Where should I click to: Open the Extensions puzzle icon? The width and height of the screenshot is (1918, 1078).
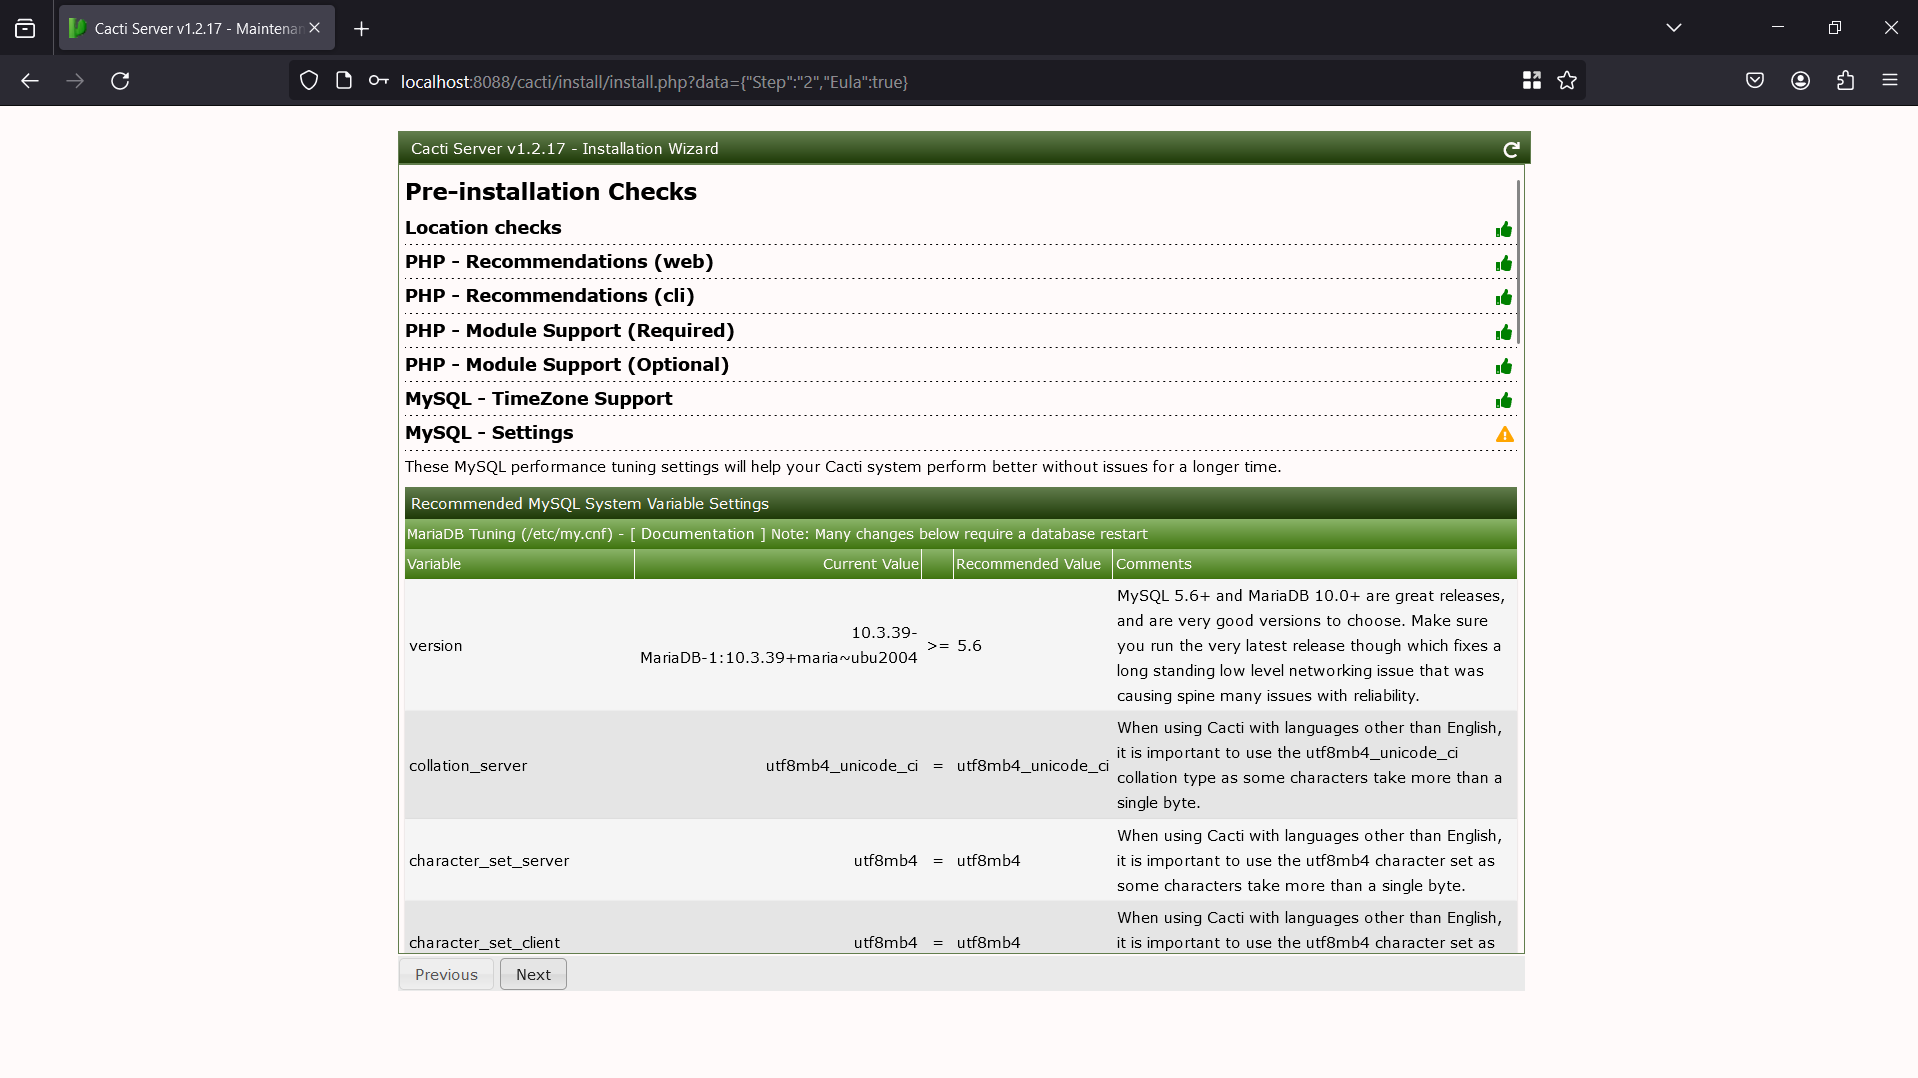[1846, 81]
